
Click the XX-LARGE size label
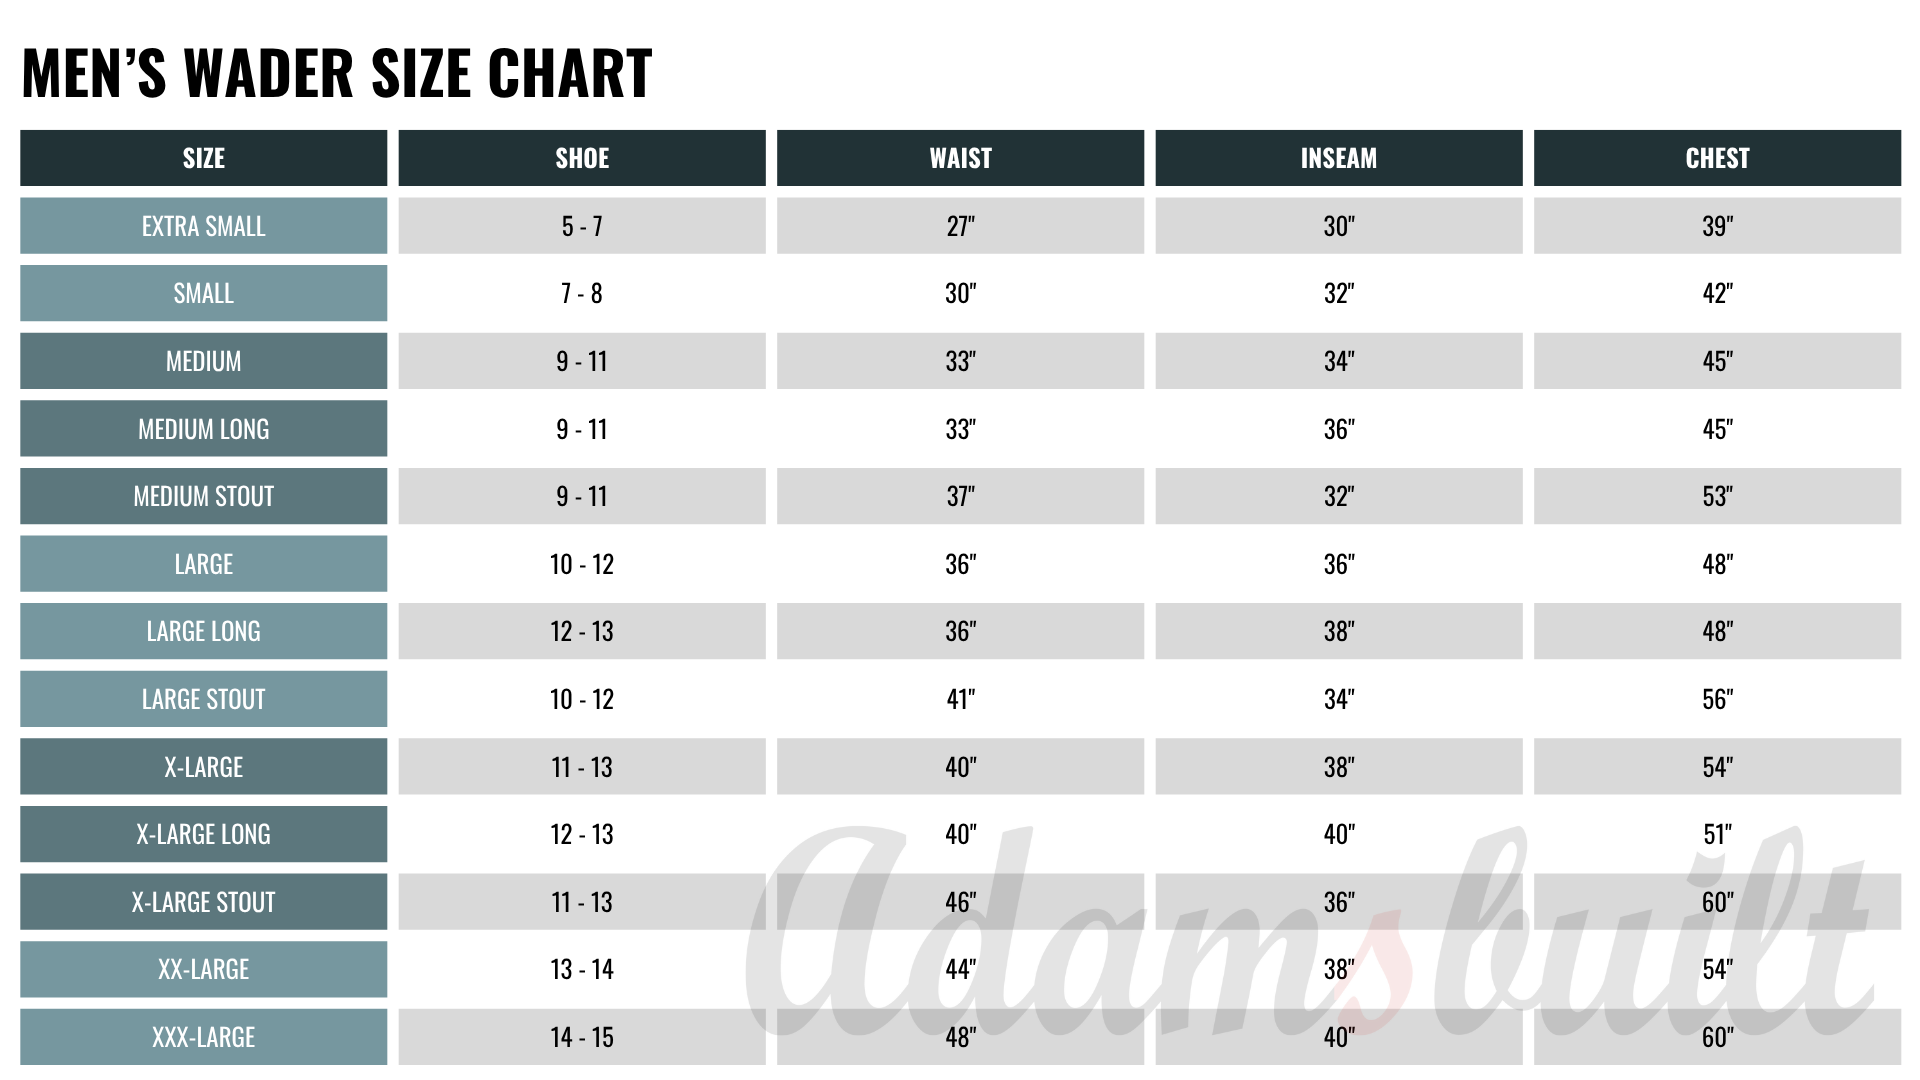[x=203, y=969]
